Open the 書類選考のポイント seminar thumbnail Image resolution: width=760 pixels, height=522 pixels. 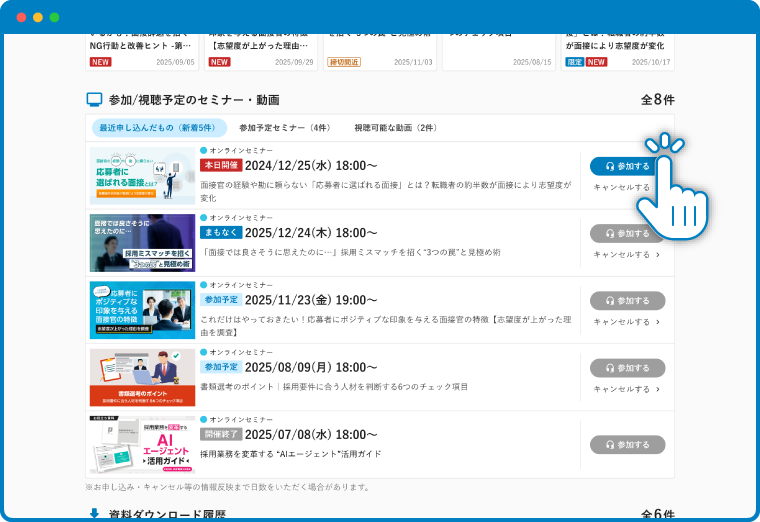142,378
